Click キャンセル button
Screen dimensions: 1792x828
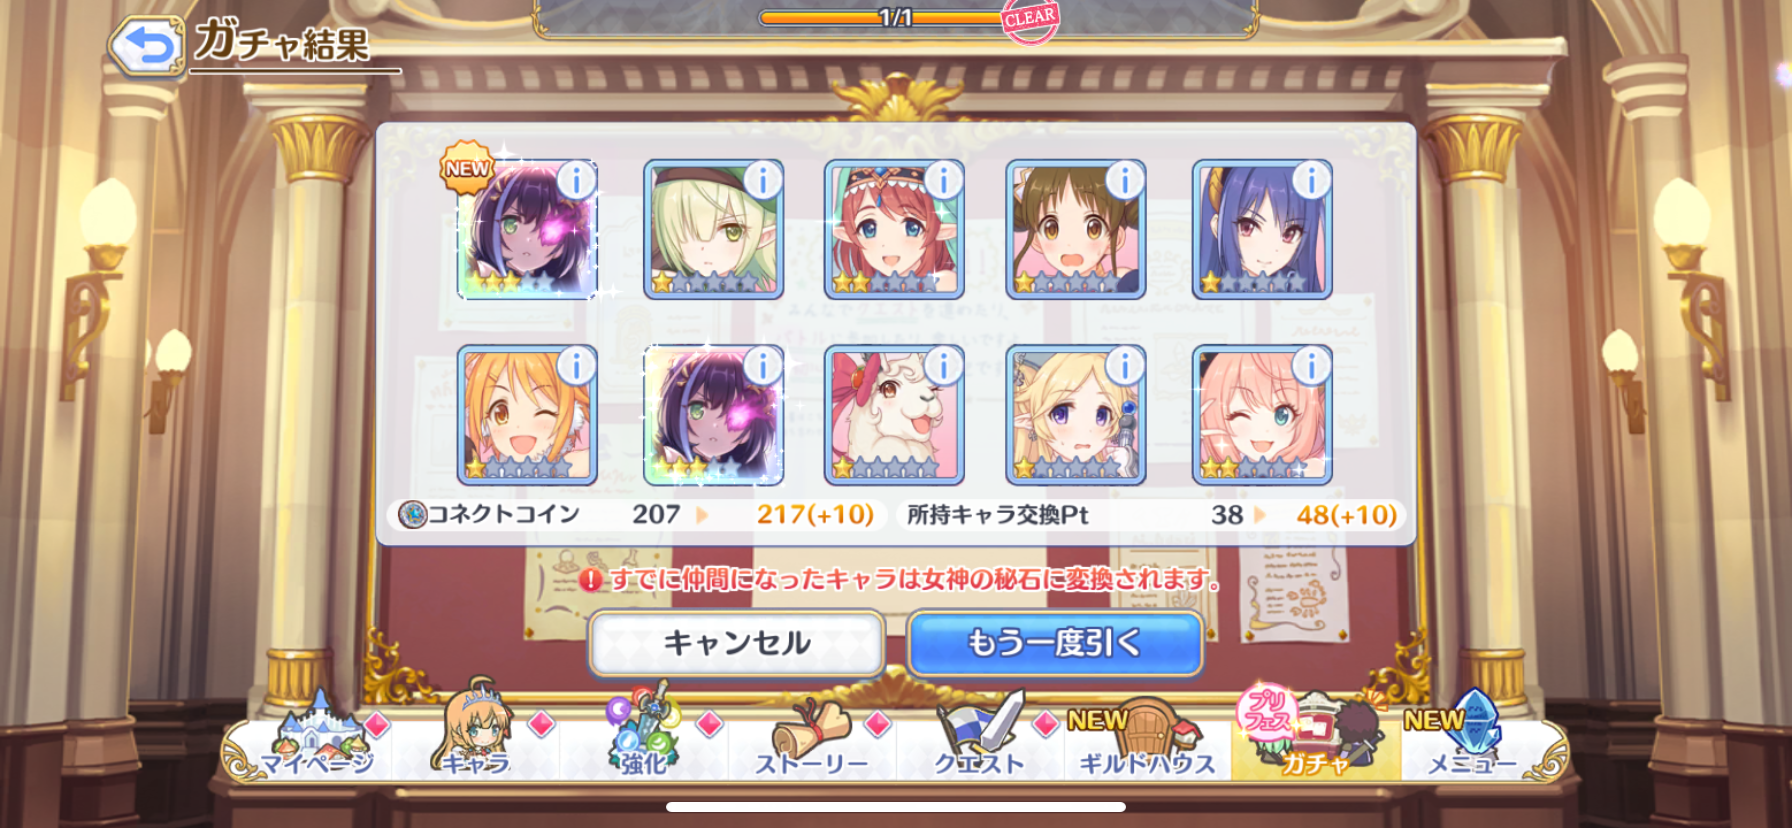[x=737, y=643]
